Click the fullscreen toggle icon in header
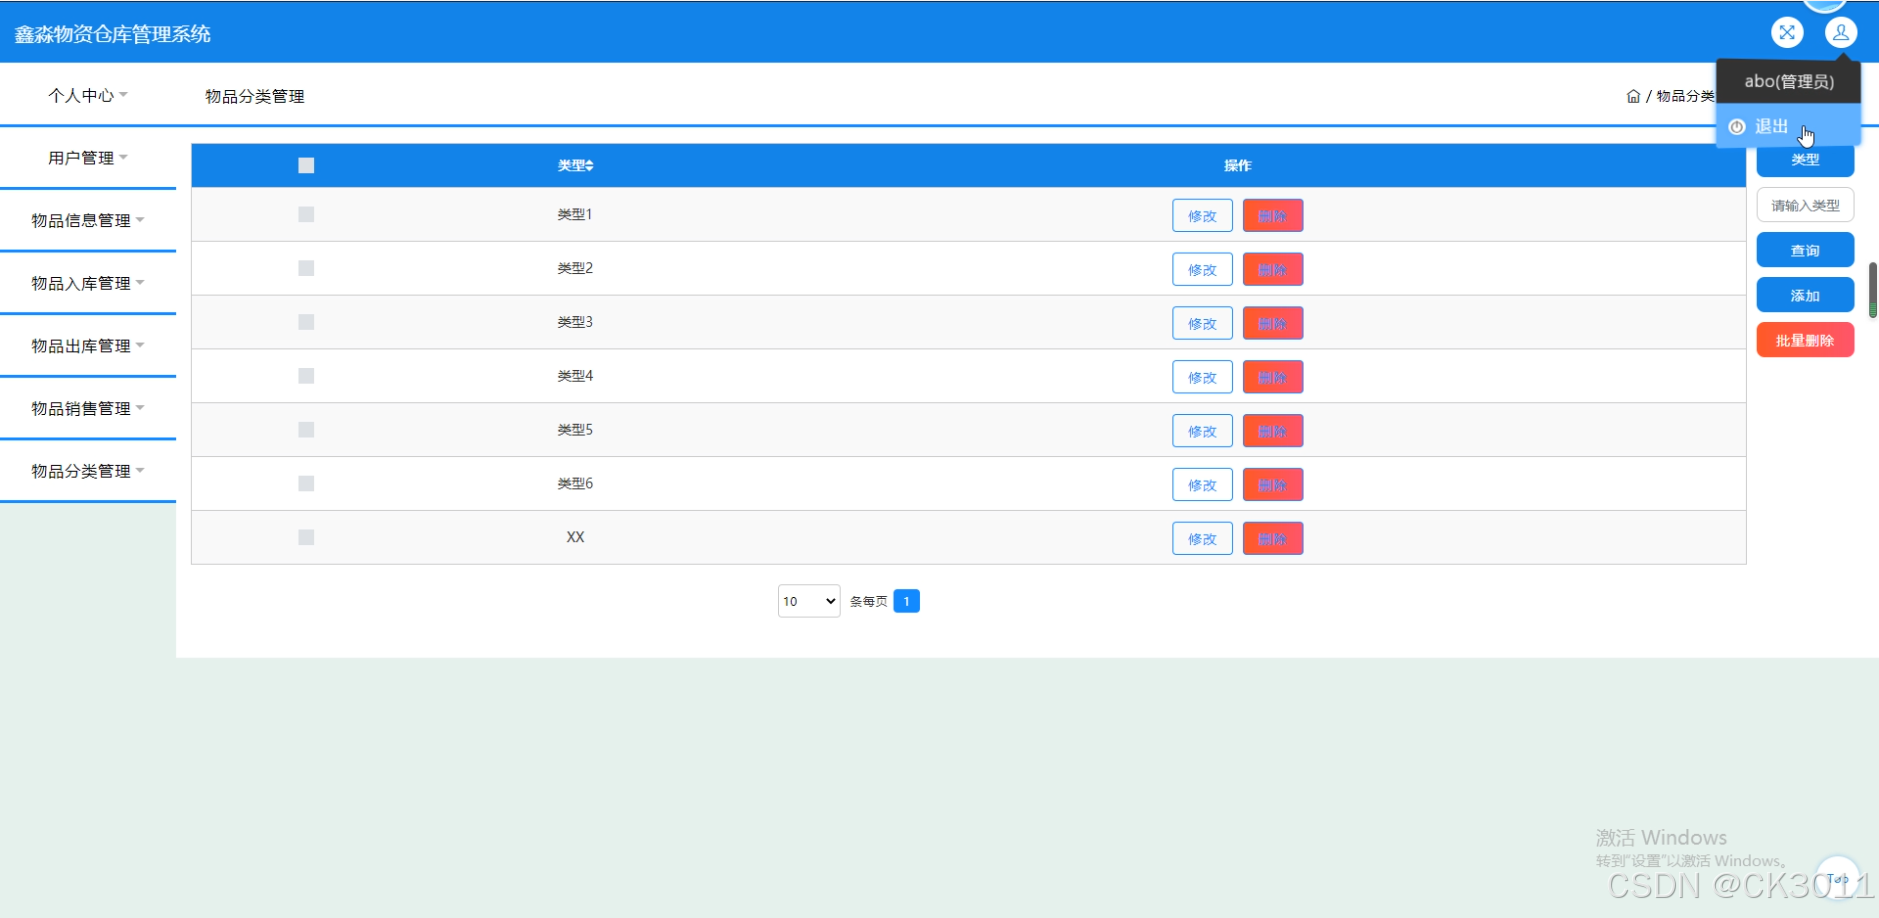This screenshot has width=1879, height=918. (1786, 33)
